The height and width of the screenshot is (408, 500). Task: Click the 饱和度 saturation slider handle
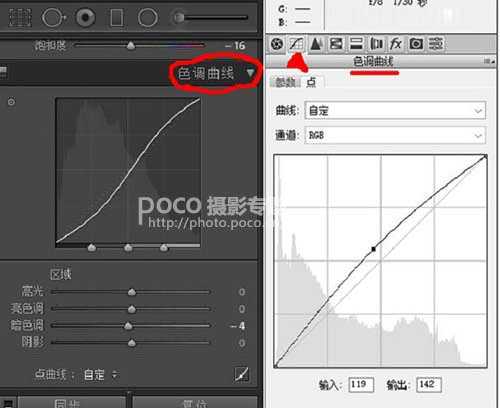point(131,46)
